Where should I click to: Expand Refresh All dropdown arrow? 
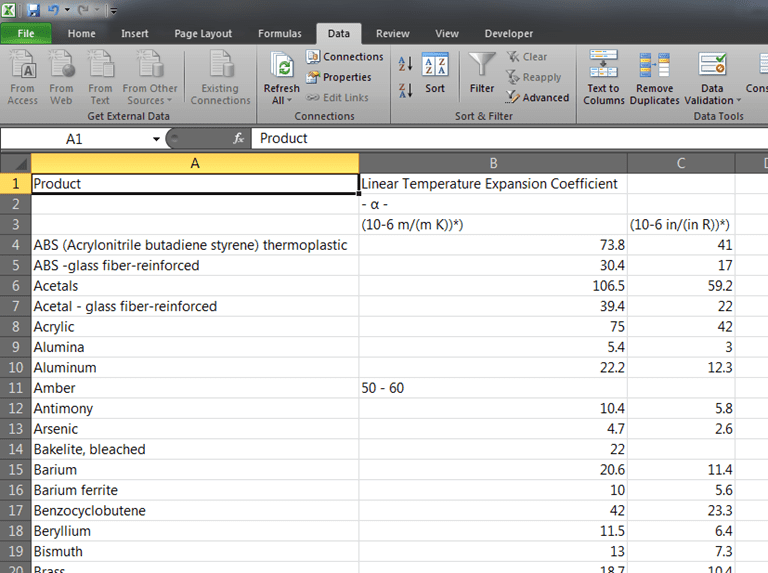click(289, 100)
